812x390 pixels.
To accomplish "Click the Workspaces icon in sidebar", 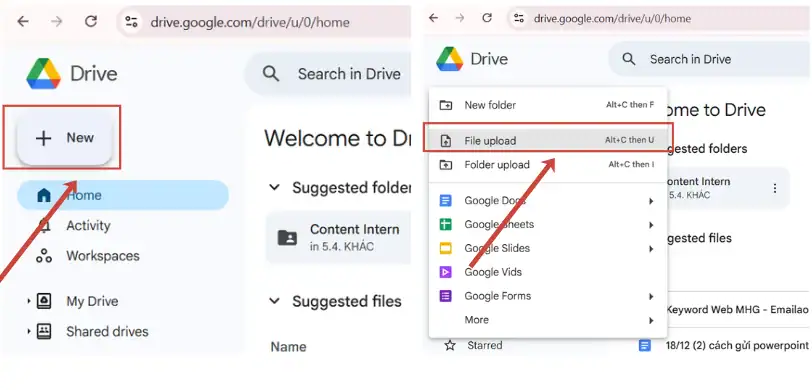I will [44, 256].
